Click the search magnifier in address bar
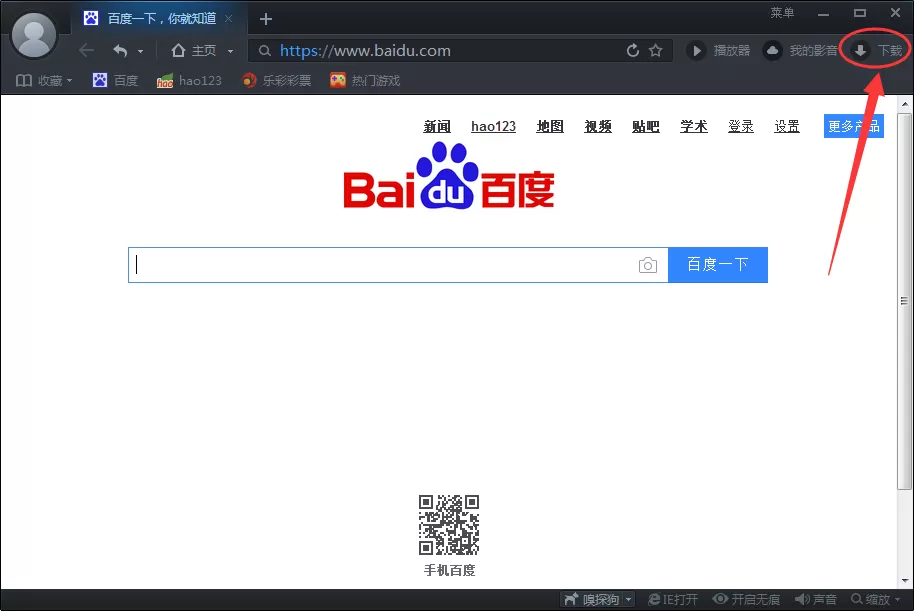This screenshot has width=914, height=611. tap(265, 51)
